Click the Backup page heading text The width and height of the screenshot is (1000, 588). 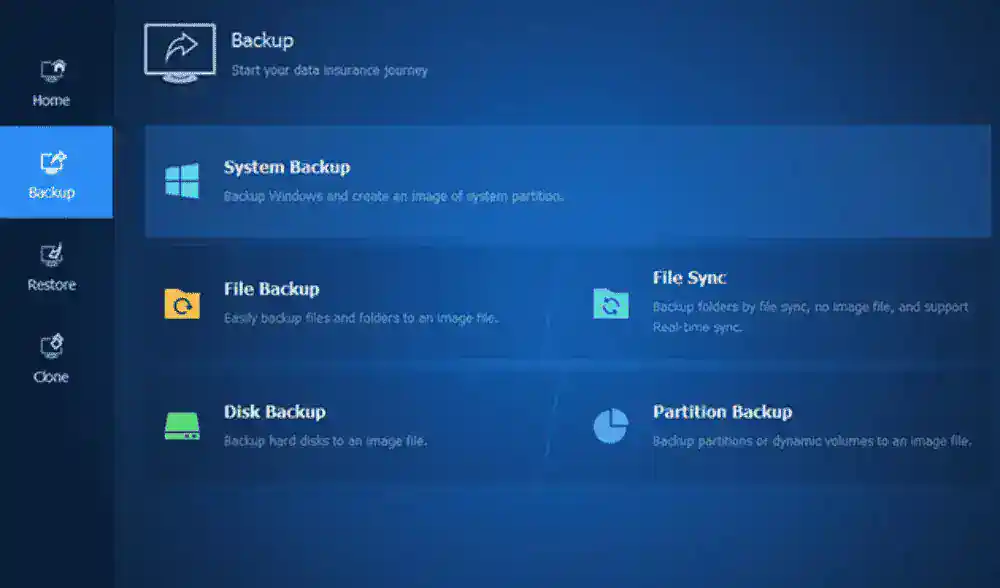coord(262,40)
